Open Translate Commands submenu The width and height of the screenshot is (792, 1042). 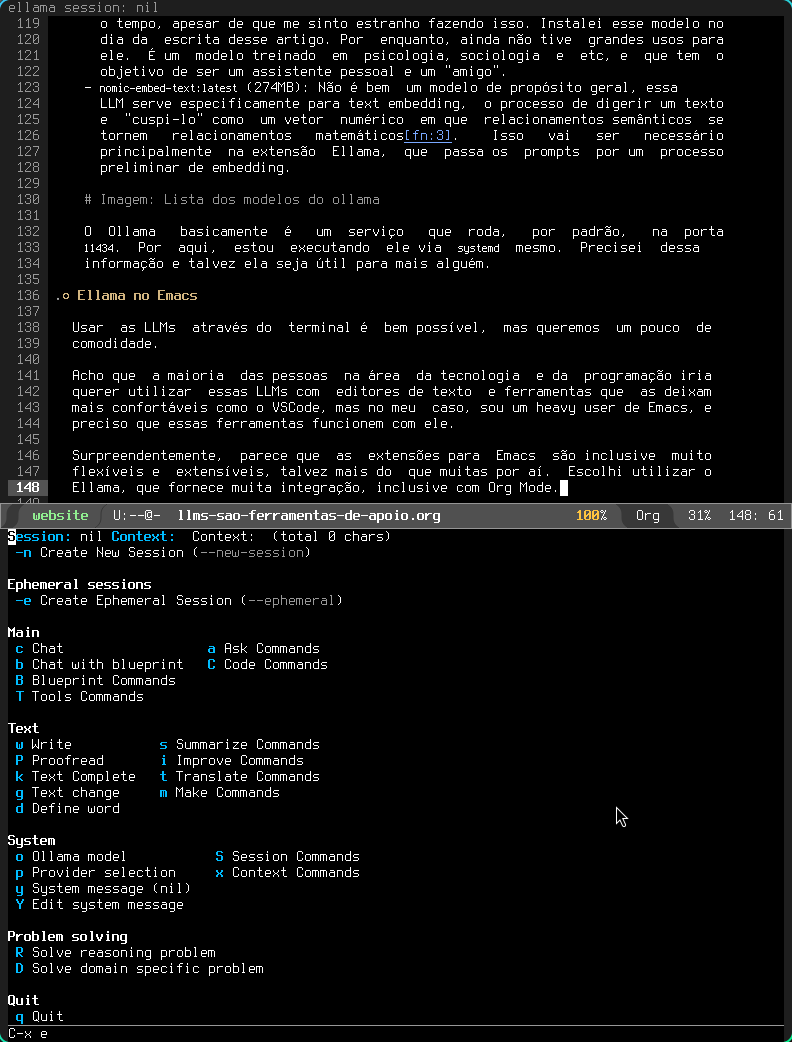pyautogui.click(x=247, y=776)
